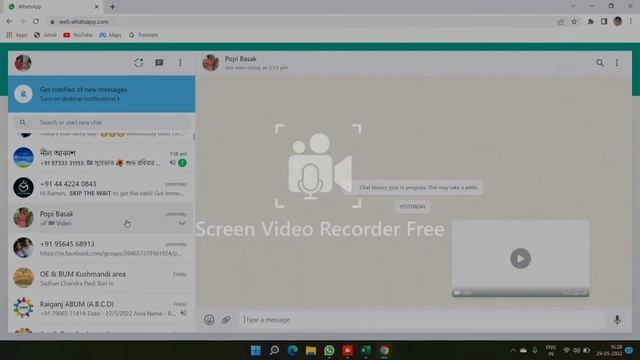Open the Apps bookmark
Viewport: 640px width, 360px height.
[x=17, y=35]
